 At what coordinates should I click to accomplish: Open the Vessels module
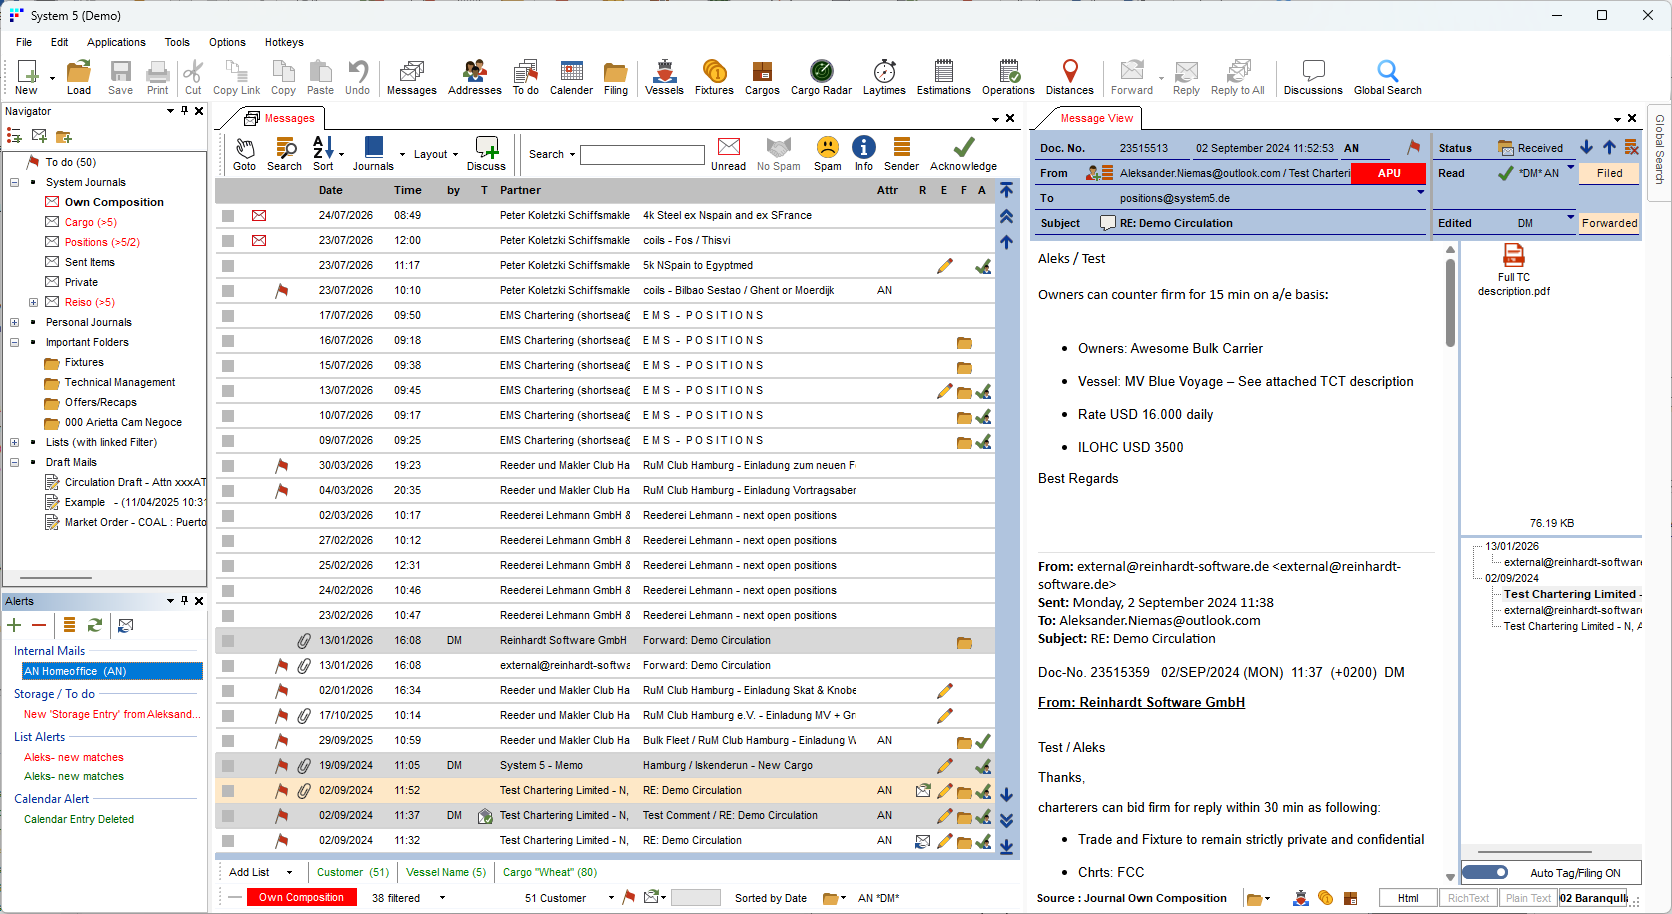664,78
